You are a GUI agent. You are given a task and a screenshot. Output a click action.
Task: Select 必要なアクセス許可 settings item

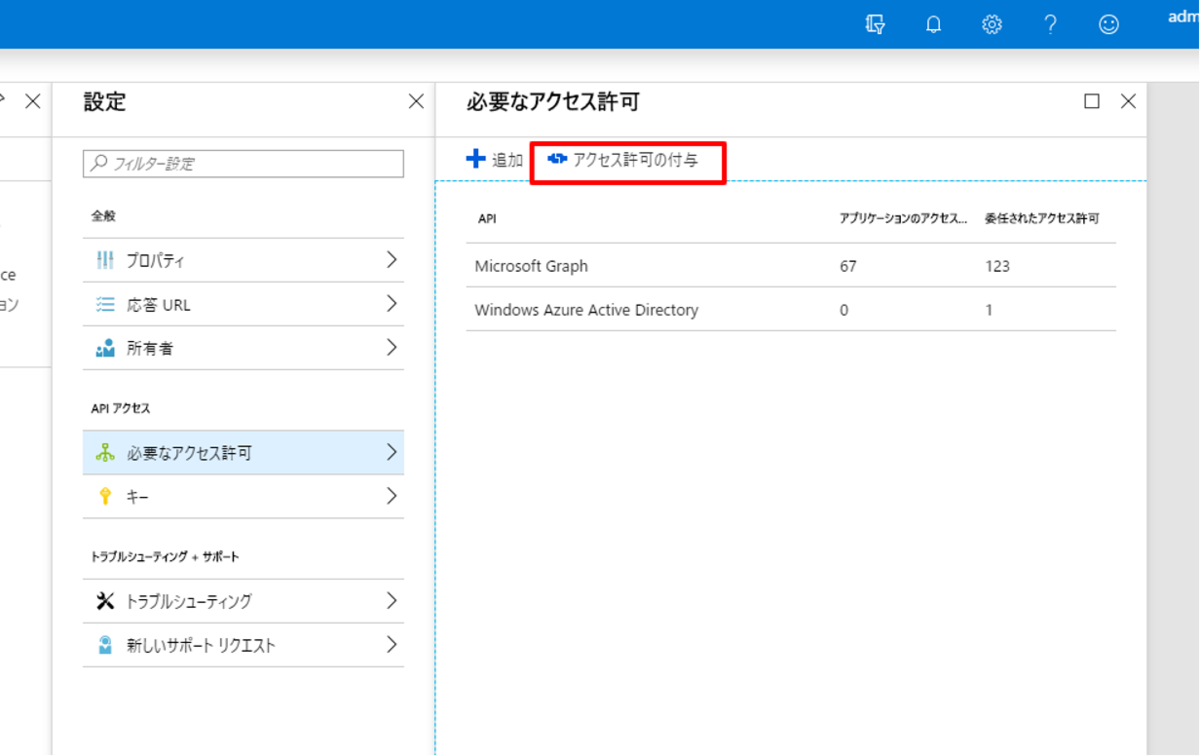click(x=243, y=453)
